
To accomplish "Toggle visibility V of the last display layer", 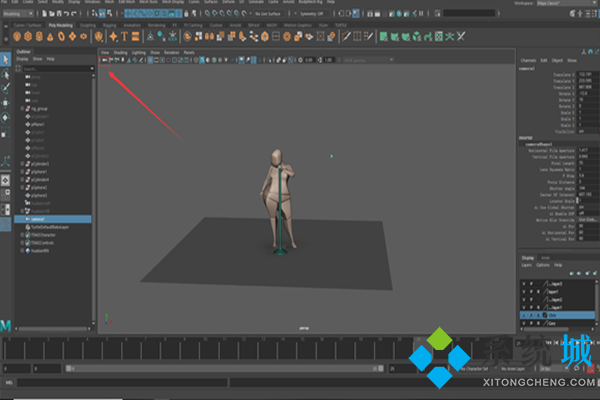I will click(522, 325).
